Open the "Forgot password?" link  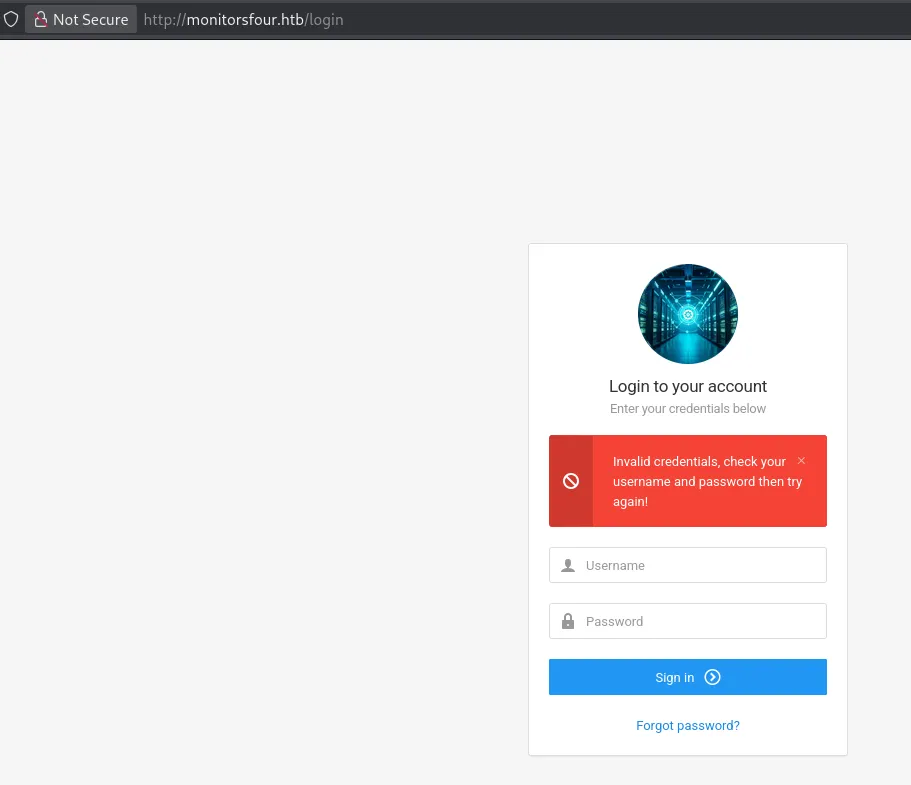688,725
